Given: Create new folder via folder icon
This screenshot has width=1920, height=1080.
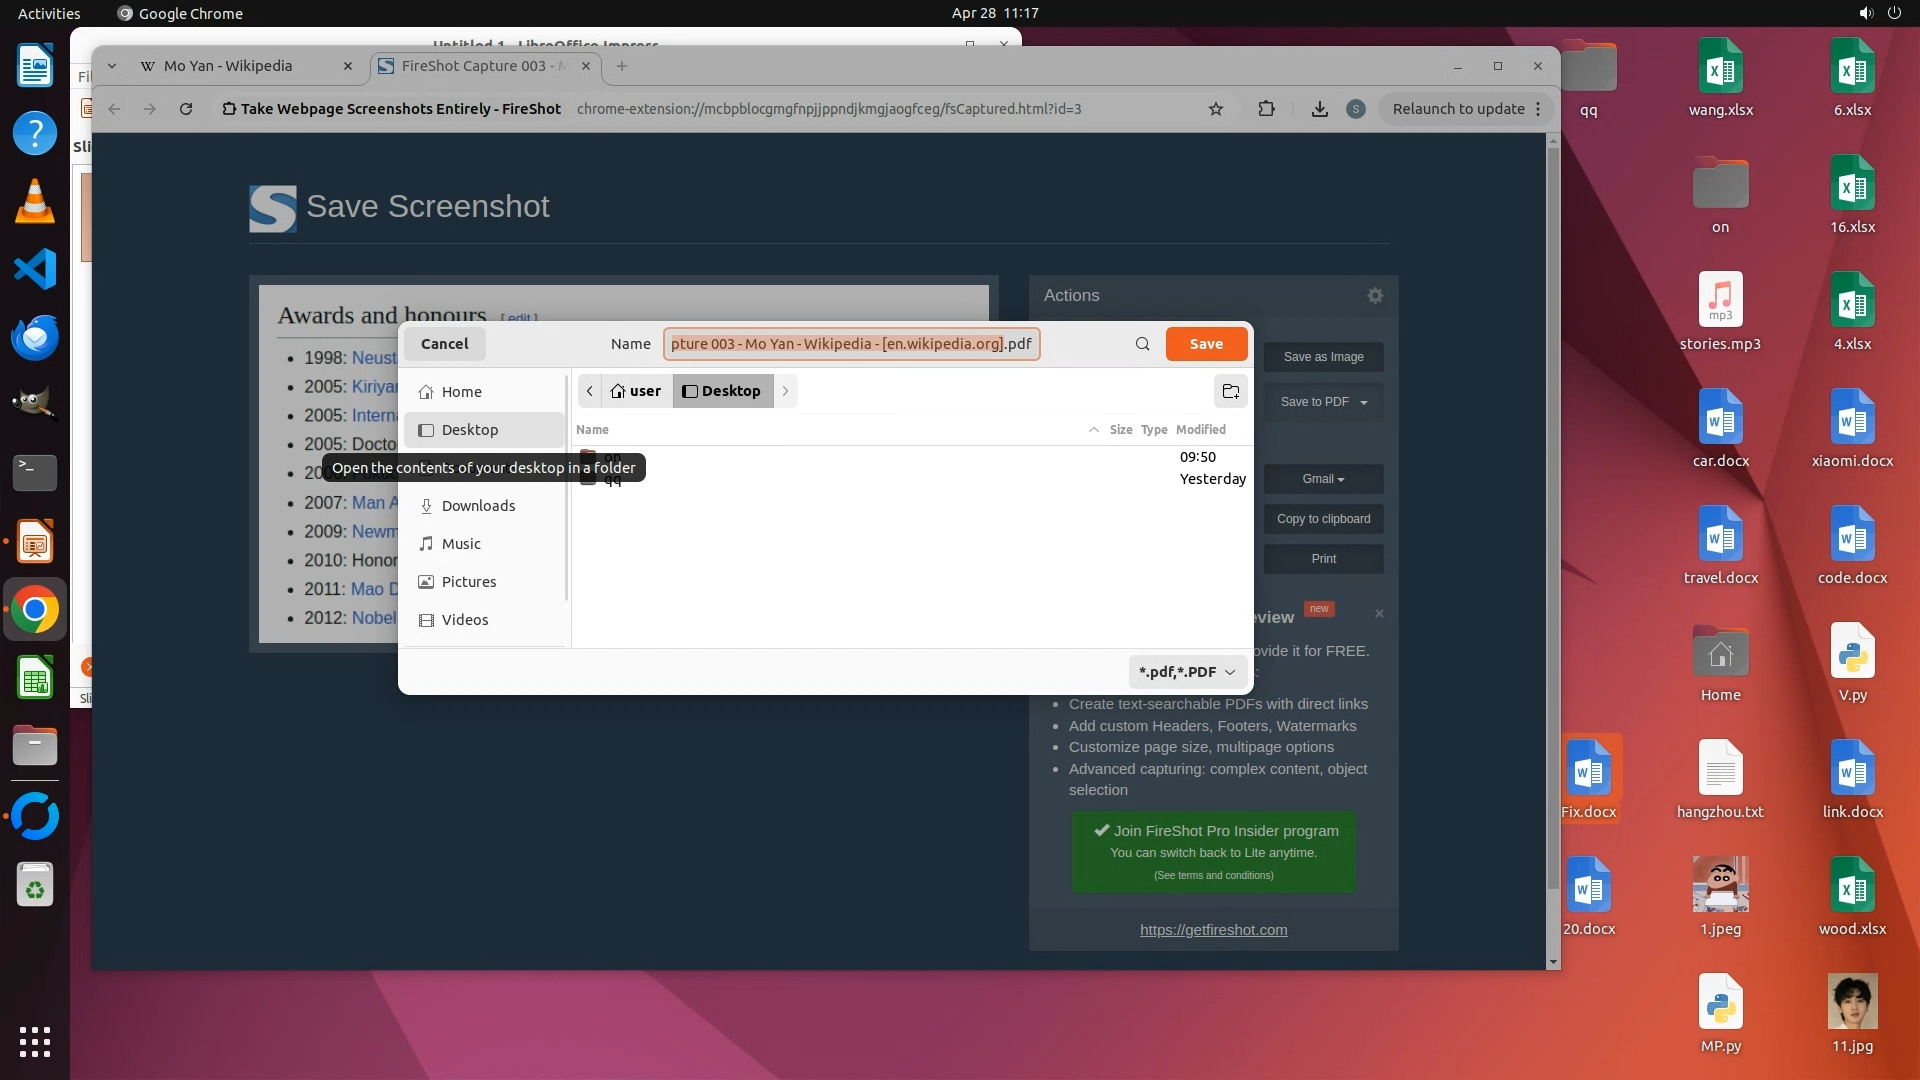Looking at the screenshot, I should pos(1231,391).
